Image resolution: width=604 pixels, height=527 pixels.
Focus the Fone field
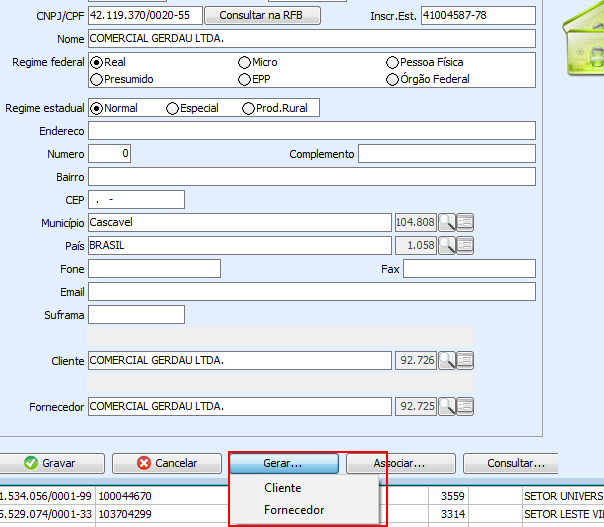click(x=154, y=269)
